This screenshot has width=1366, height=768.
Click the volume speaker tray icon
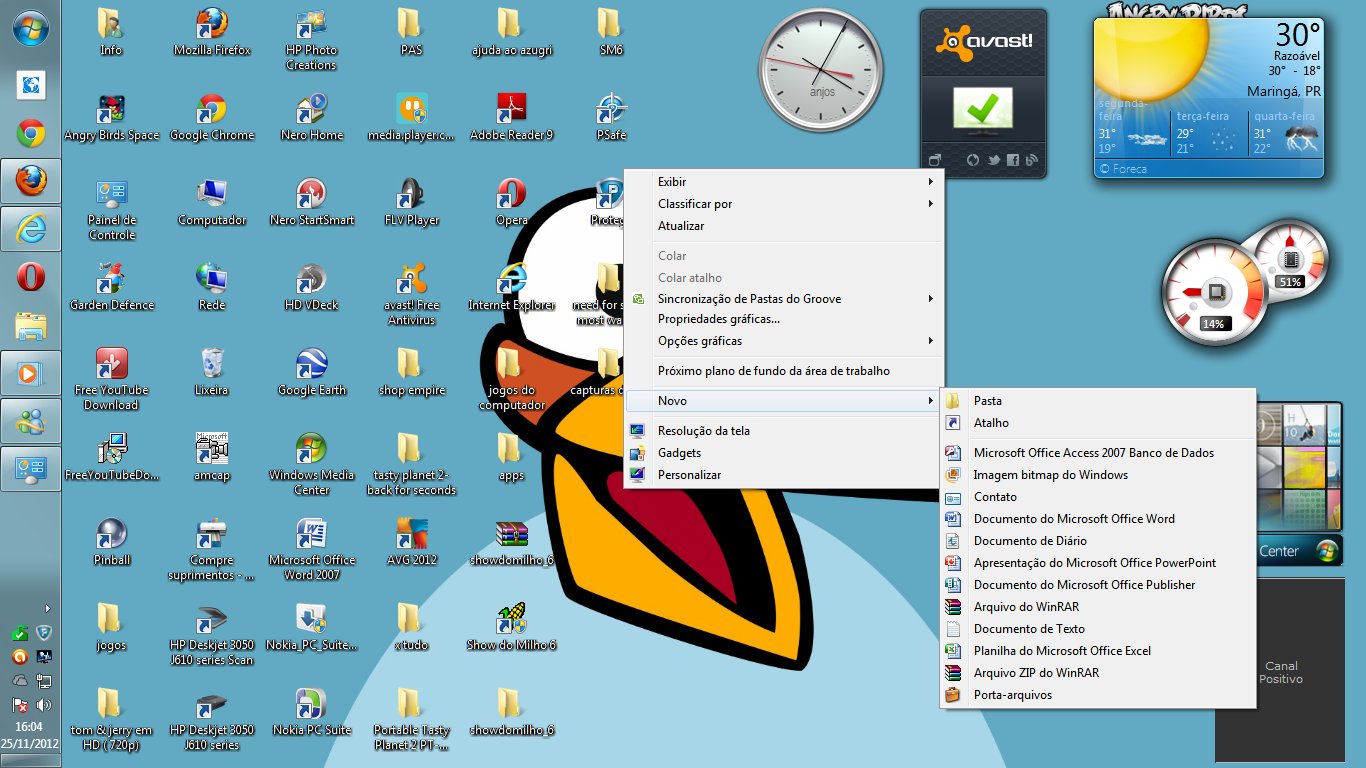[44, 704]
